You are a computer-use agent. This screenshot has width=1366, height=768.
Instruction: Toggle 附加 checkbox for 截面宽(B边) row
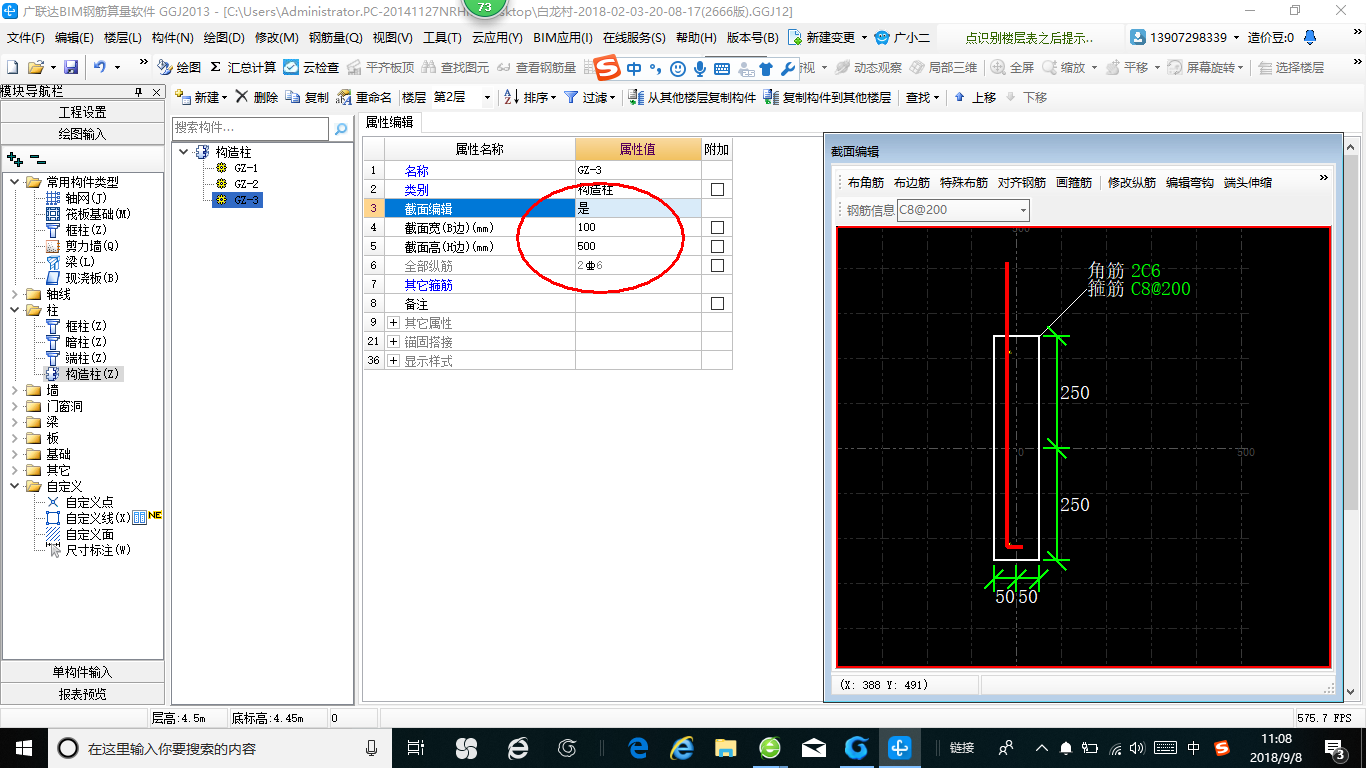pyautogui.click(x=716, y=228)
